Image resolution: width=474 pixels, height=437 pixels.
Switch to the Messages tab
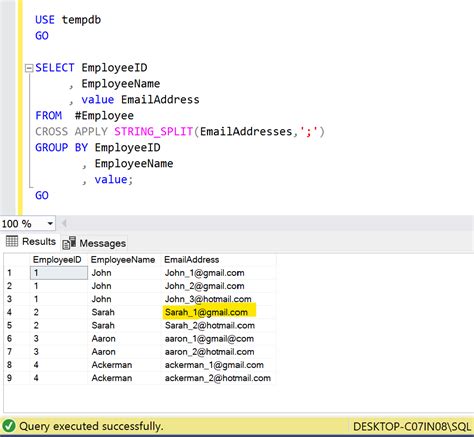click(x=95, y=243)
